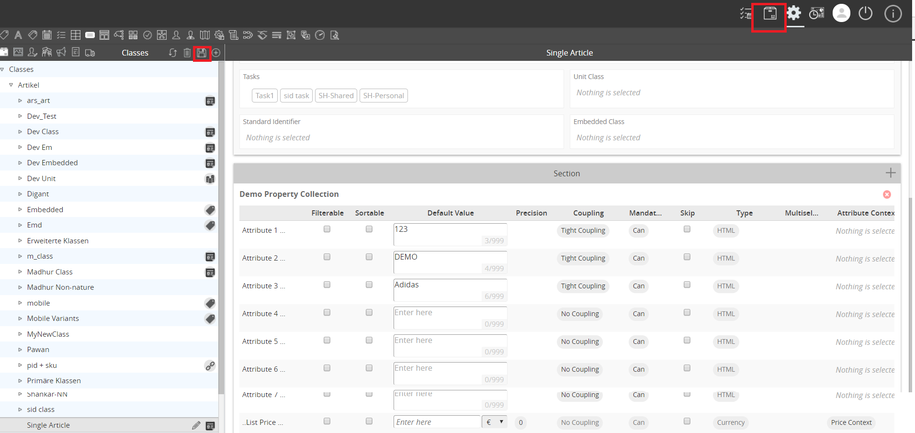Click the trash delete icon in Classes header

(187, 53)
